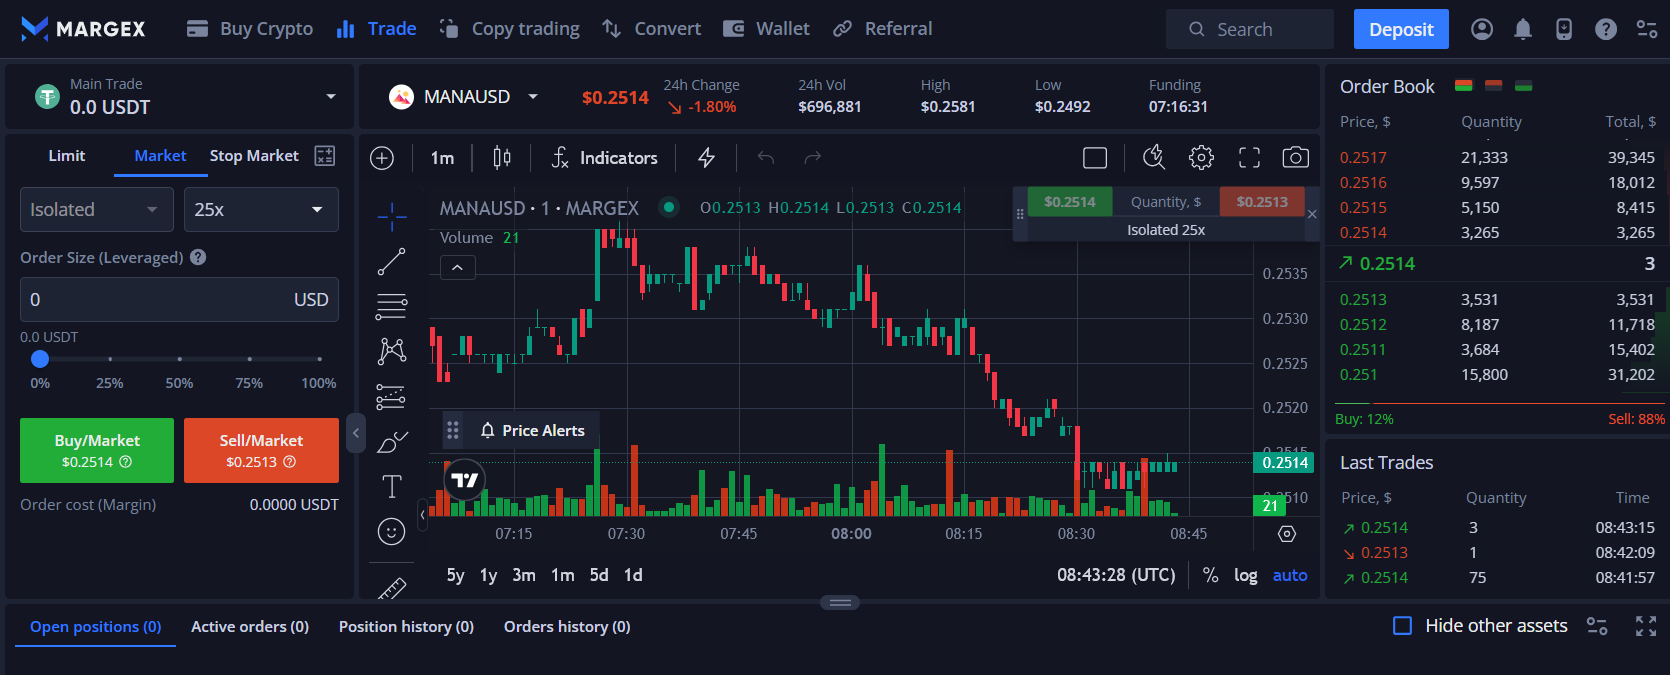The image size is (1670, 675).
Task: Select the text annotation tool
Action: 391,486
